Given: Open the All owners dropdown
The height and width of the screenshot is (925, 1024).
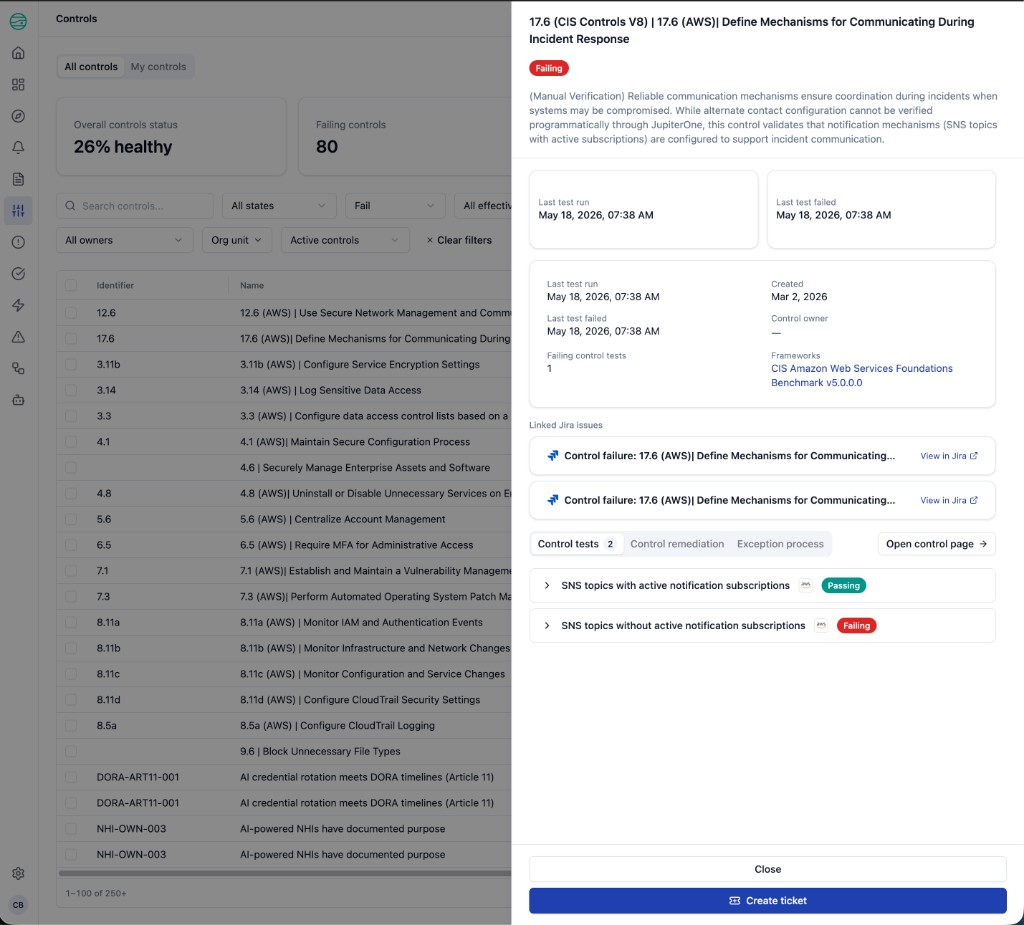Looking at the screenshot, I should coord(125,240).
